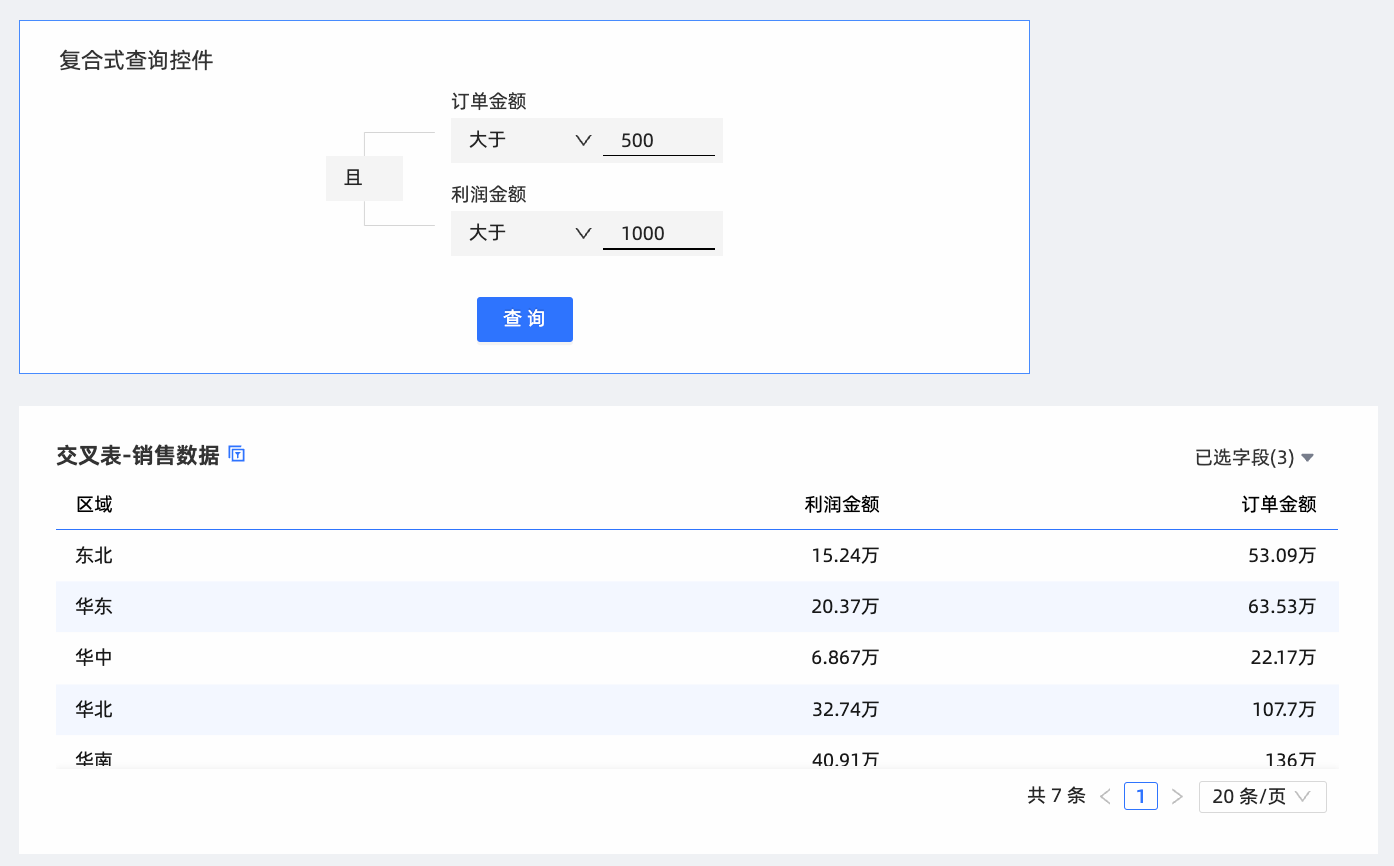Go to previous page with left arrow
Viewport: 1394px width, 866px height.
[x=1105, y=797]
